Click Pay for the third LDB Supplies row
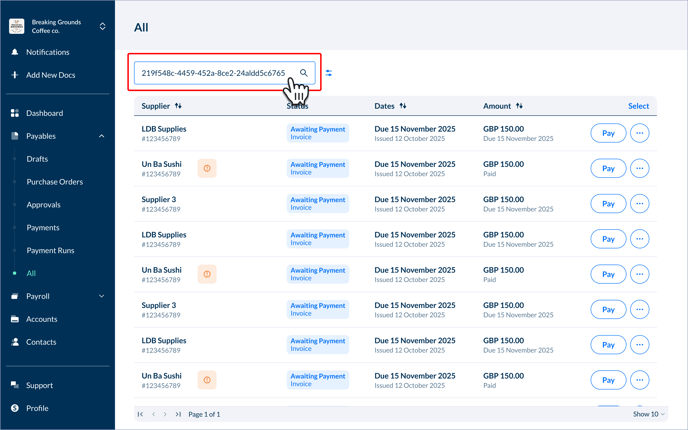 coord(608,345)
